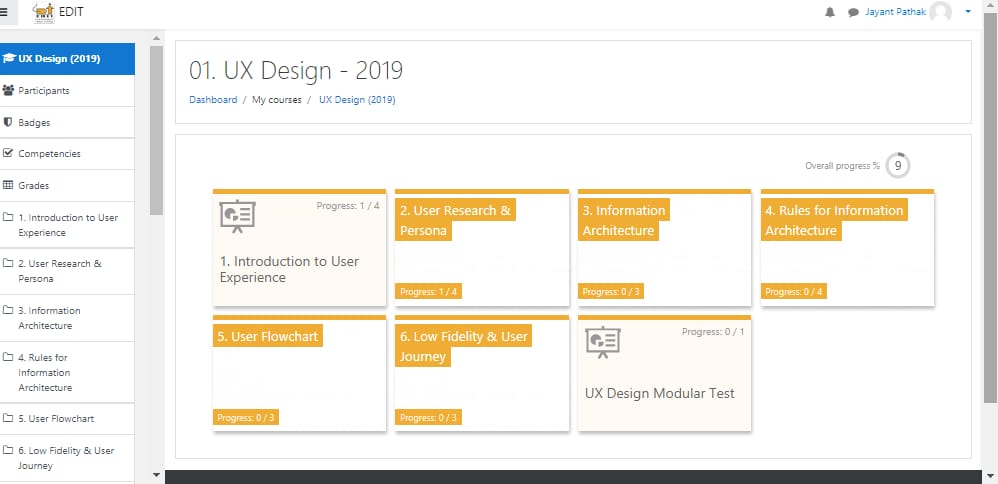
Task: Click presentation icon in Introduction to User Experience card
Action: coord(237,216)
